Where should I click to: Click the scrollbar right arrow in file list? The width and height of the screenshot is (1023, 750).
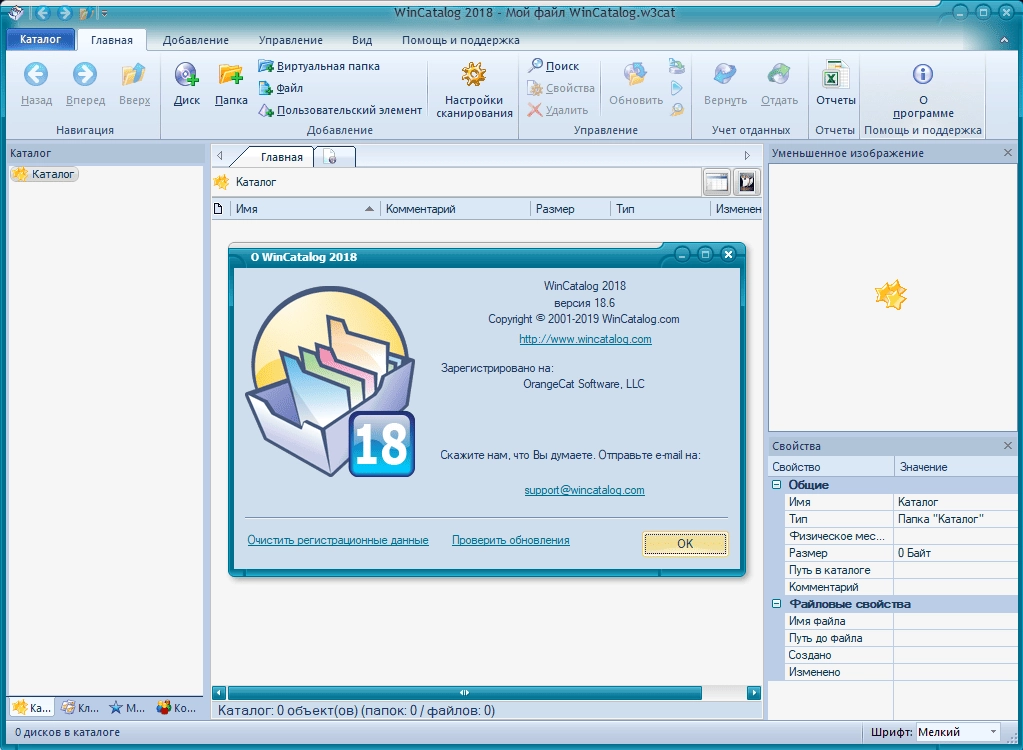pos(754,693)
